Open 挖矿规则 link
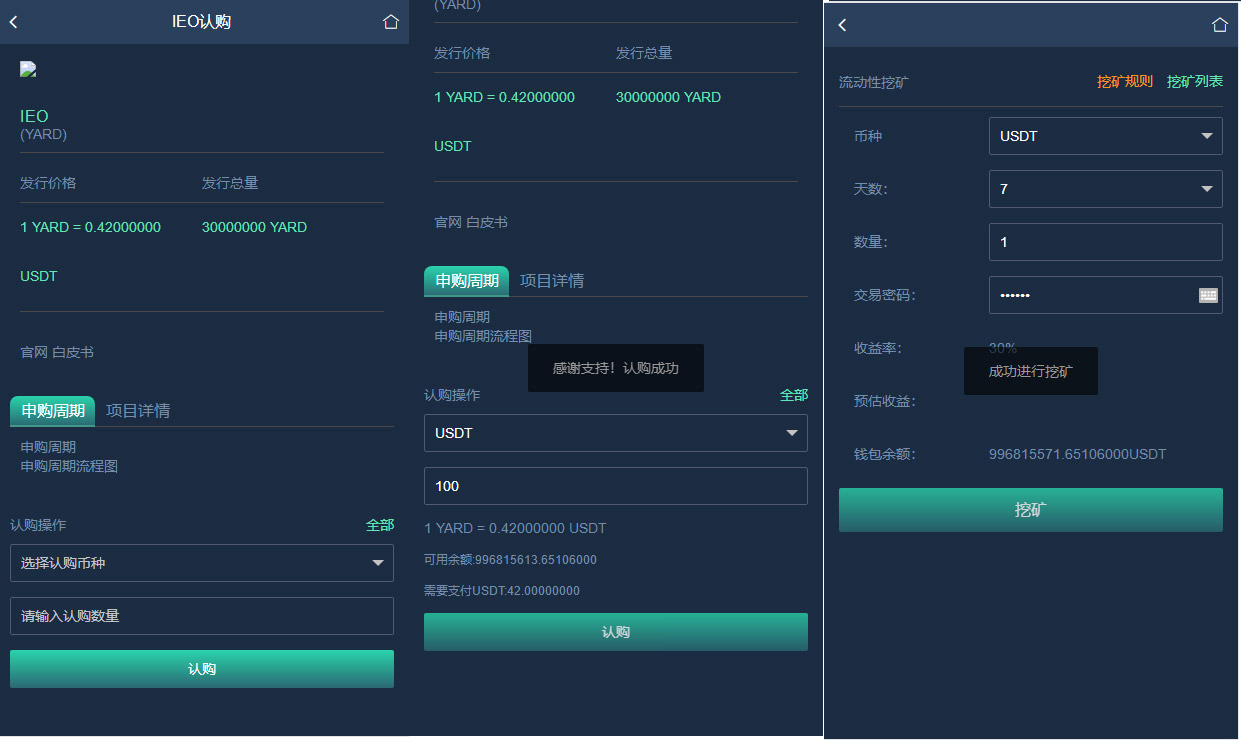Screen dimensions: 1241x743 pyautogui.click(x=1125, y=82)
